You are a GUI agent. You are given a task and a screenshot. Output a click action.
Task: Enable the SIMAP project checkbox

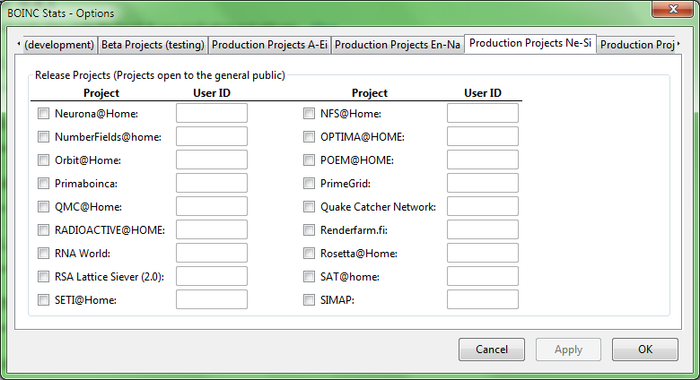pos(309,300)
